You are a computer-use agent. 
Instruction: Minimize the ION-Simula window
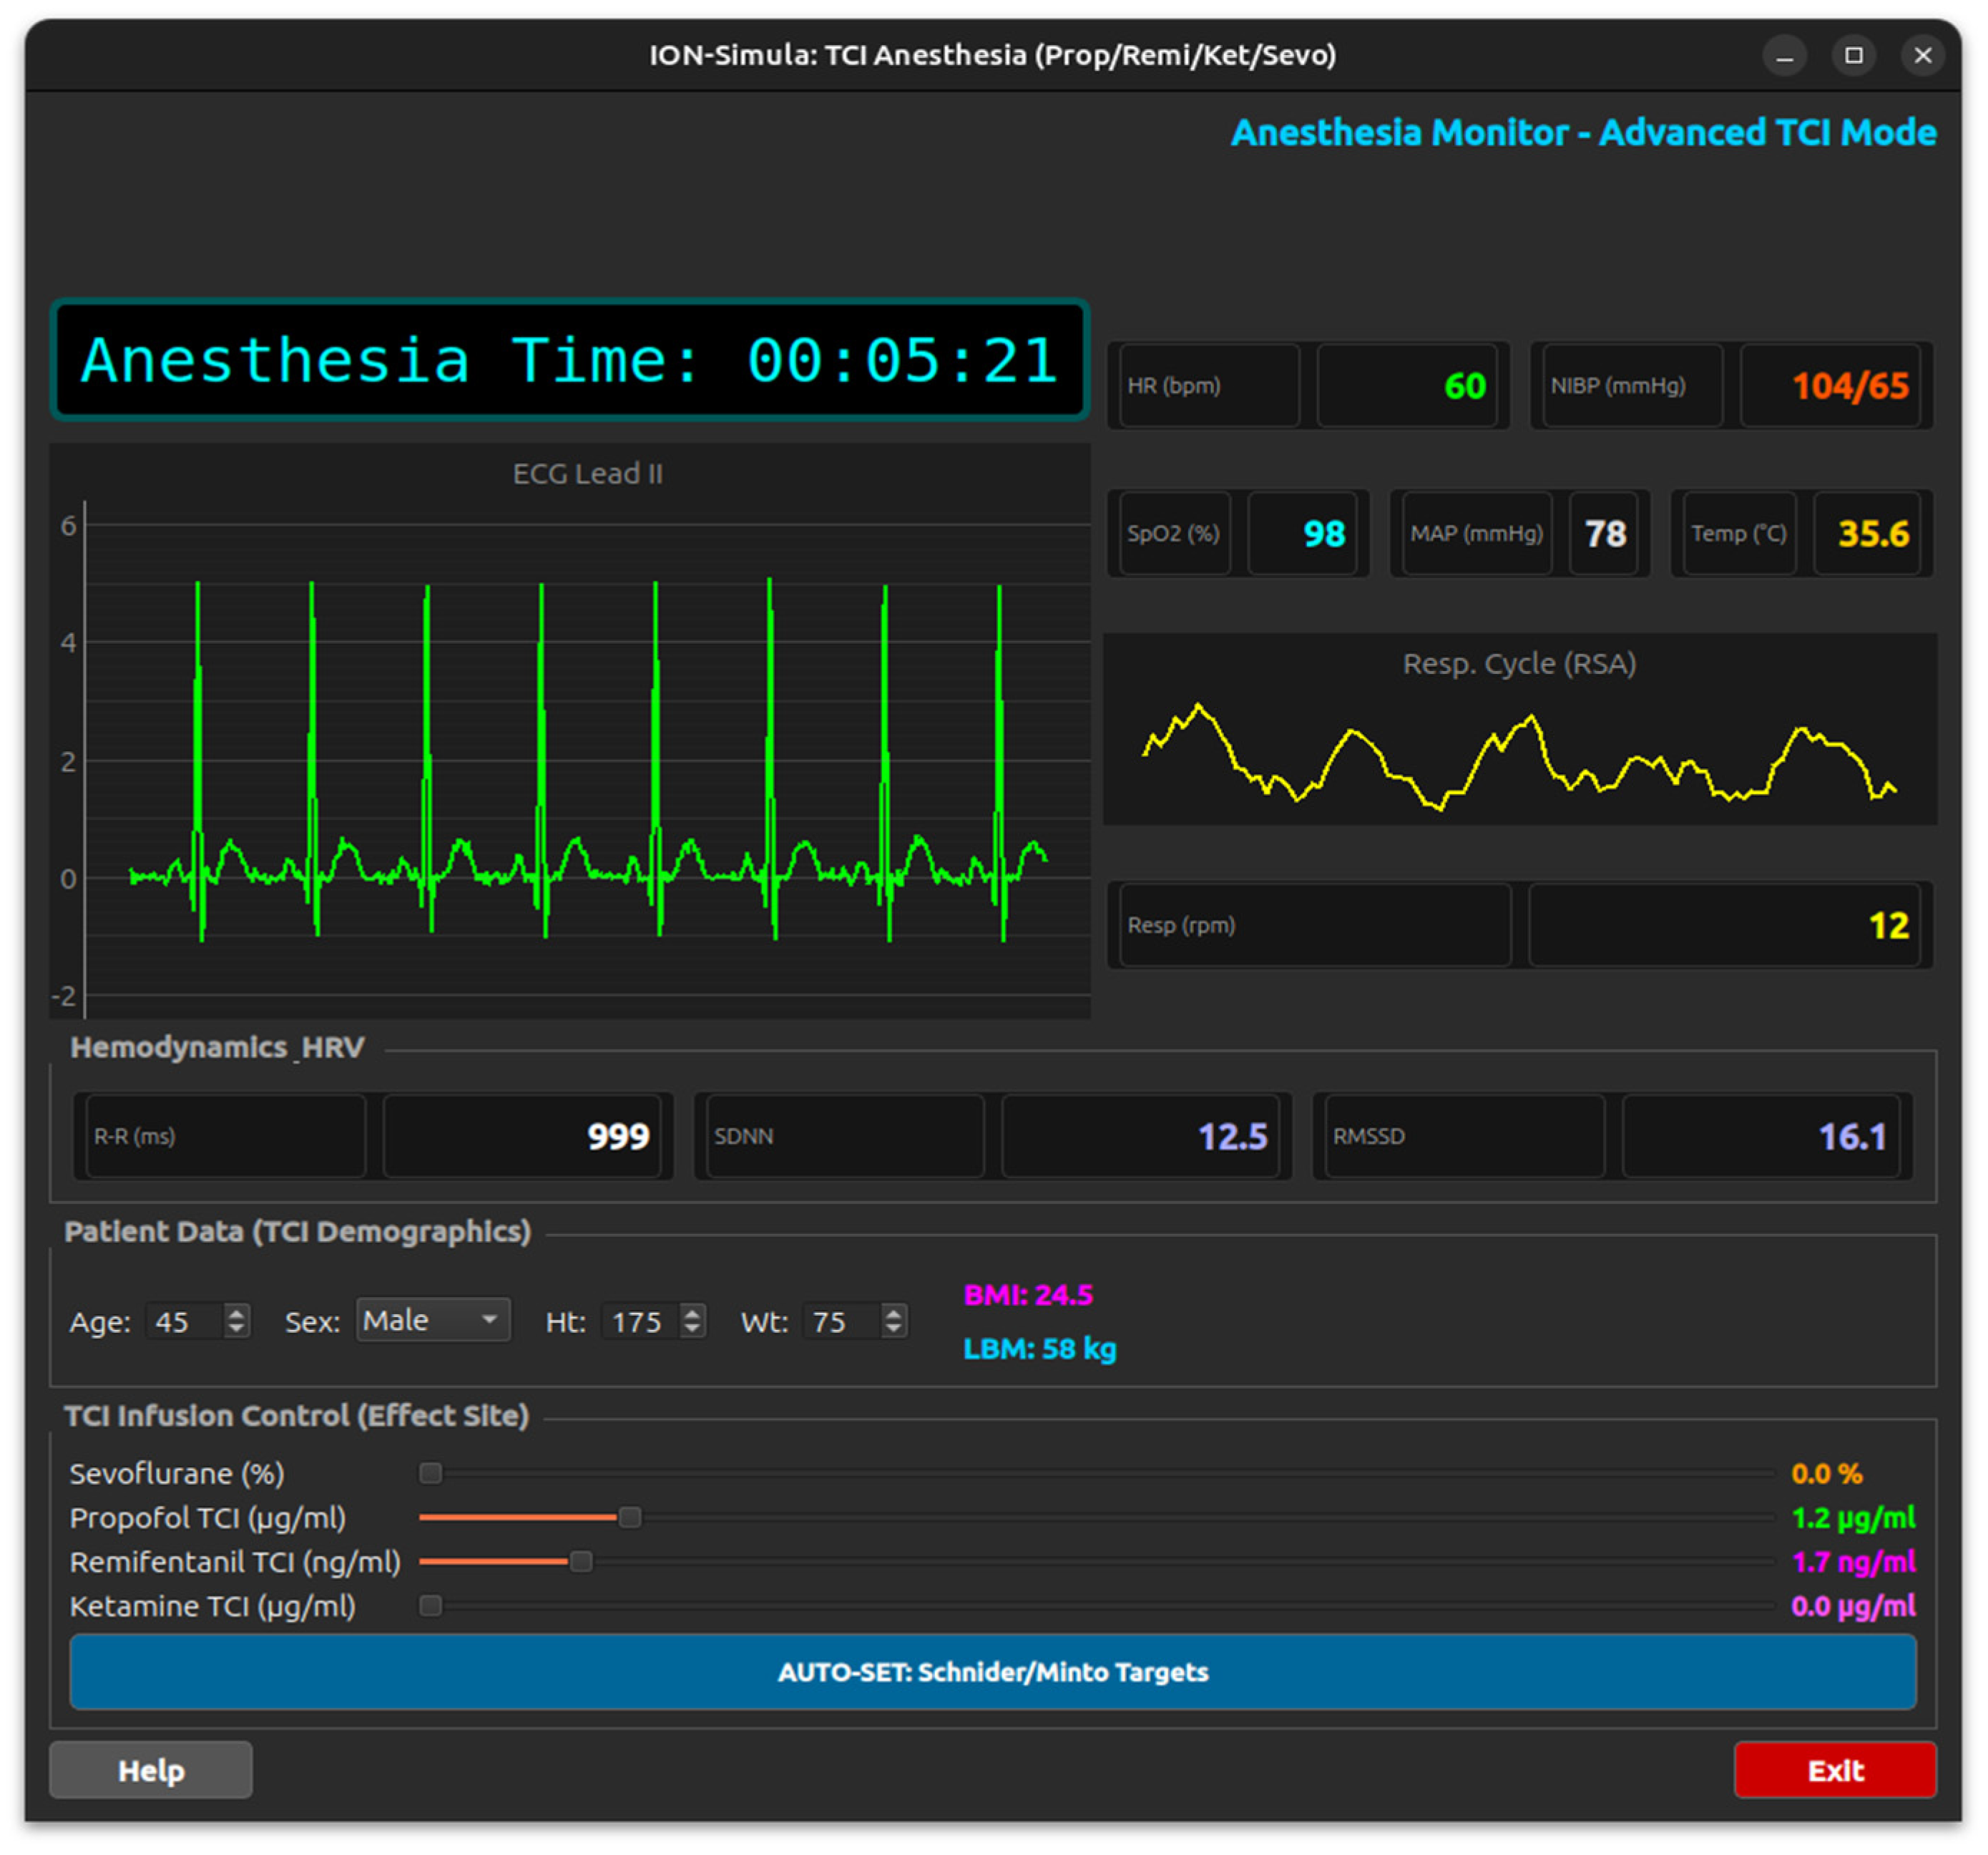click(x=1784, y=55)
